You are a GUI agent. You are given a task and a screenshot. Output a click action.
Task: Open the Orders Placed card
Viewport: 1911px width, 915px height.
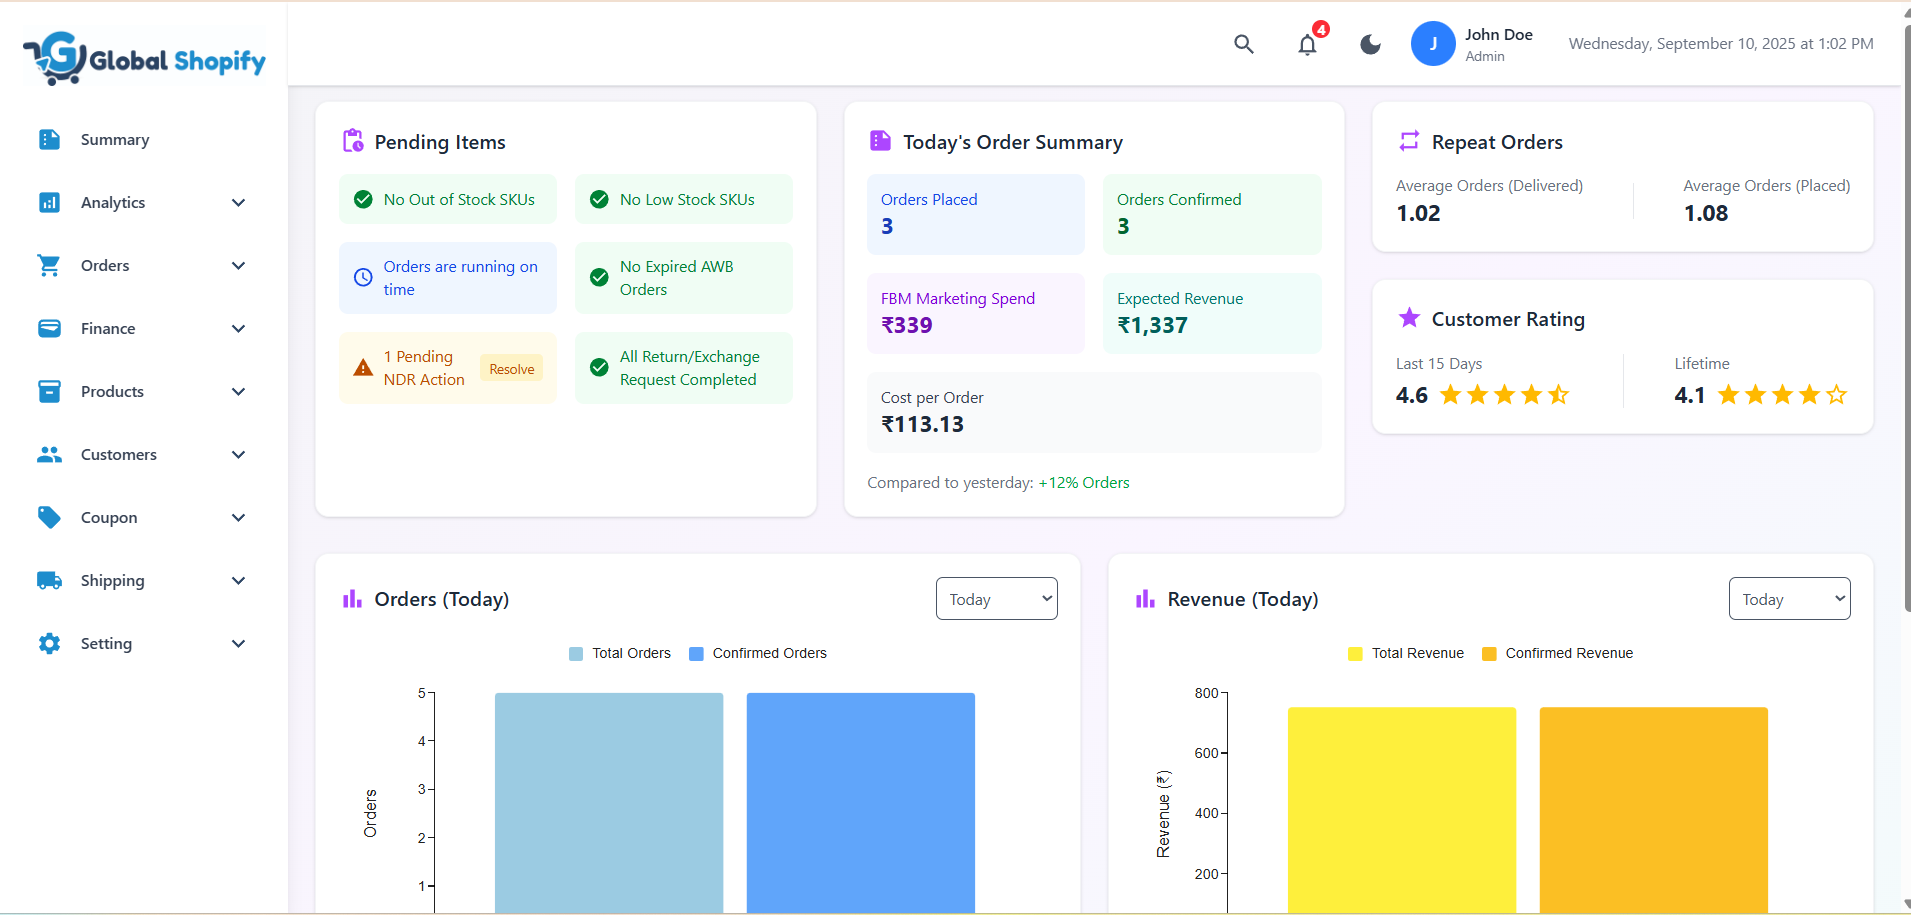[975, 214]
